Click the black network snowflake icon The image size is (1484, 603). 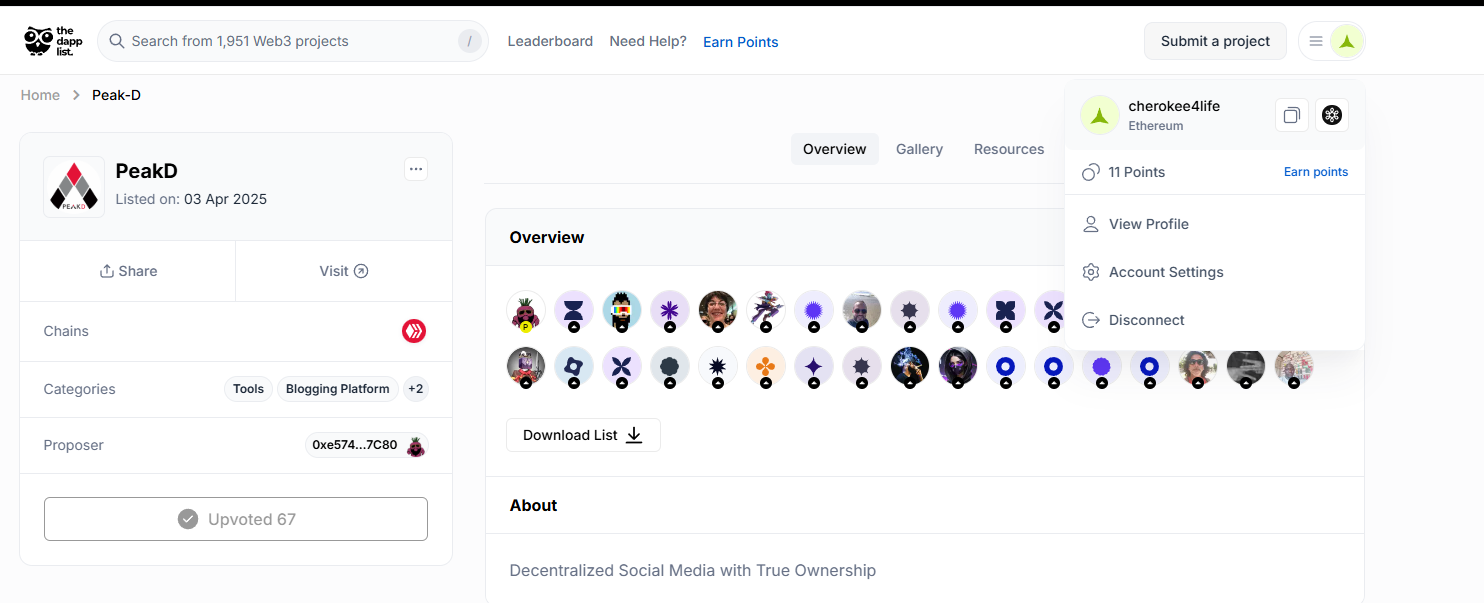1332,115
